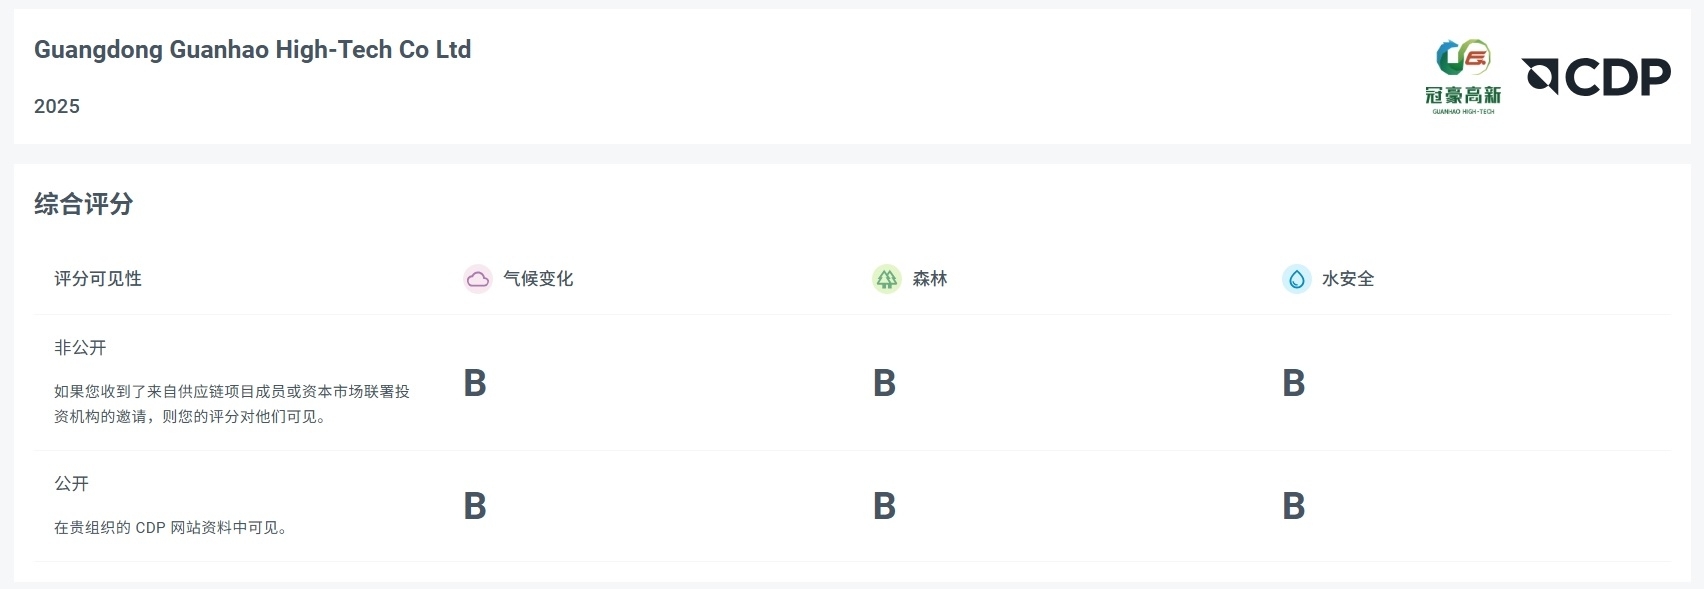Select the 水安全 column label
Viewport: 1704px width, 589px height.
click(1348, 279)
